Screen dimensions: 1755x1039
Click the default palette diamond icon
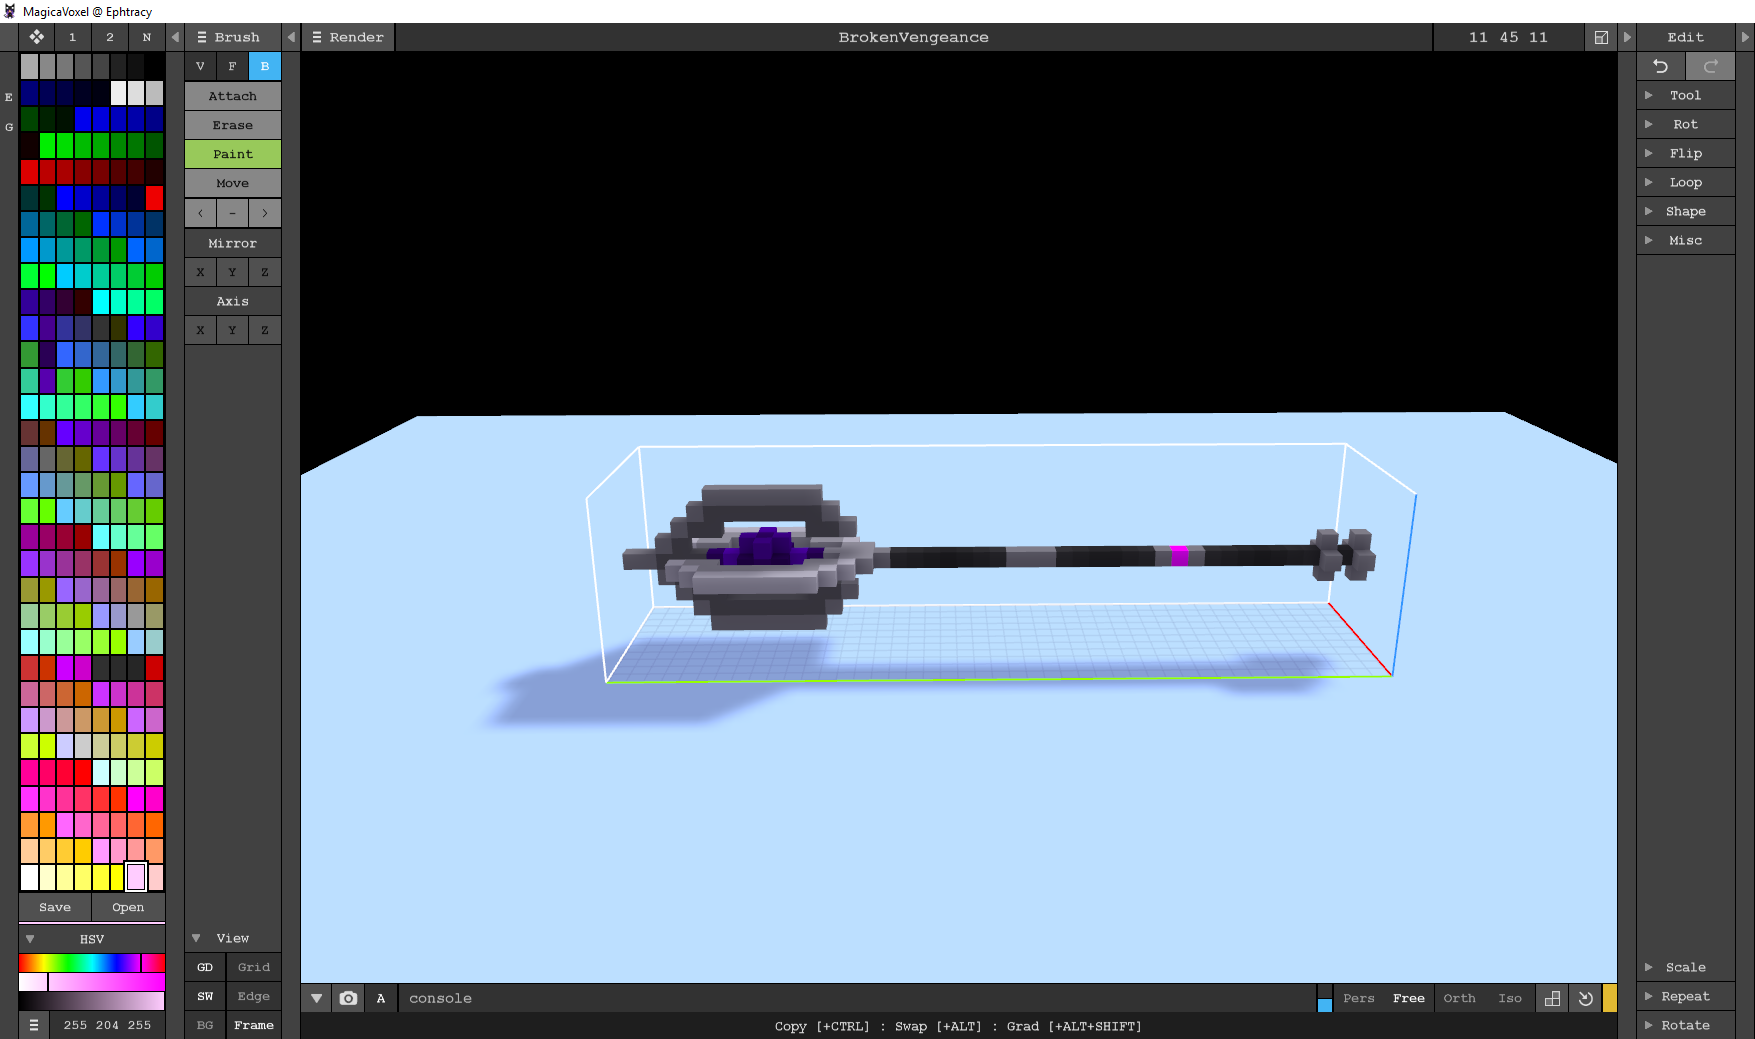coord(36,37)
